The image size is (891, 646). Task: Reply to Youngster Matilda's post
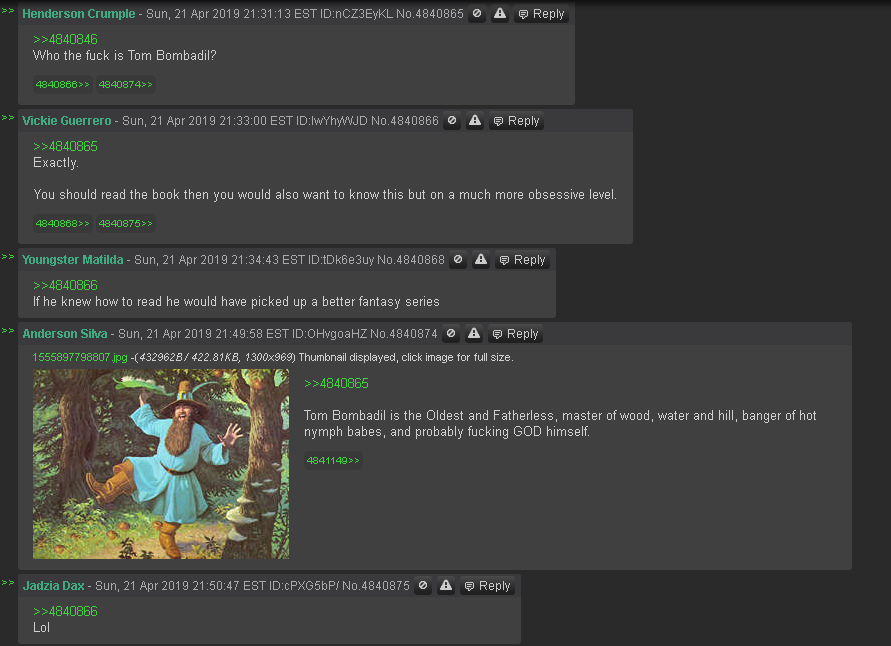tap(522, 260)
